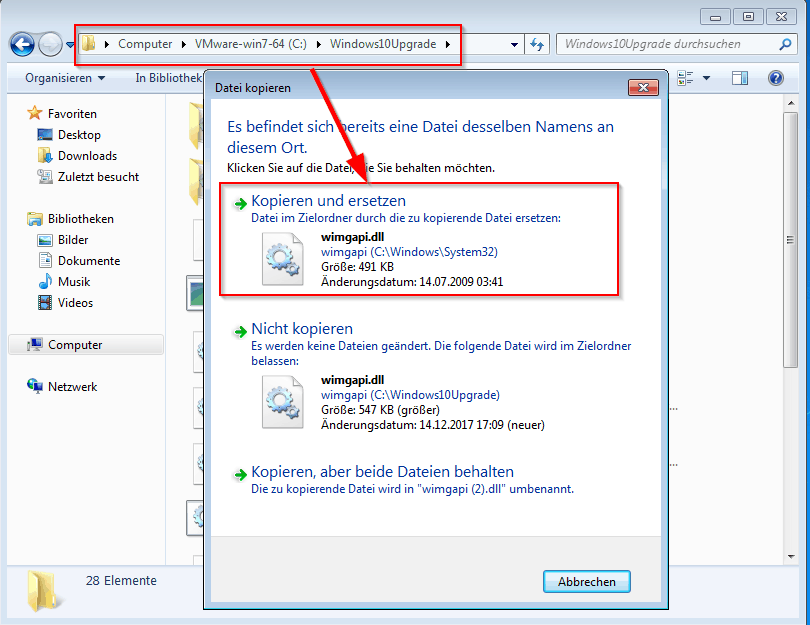Expand the arrow before Computer in address bar
This screenshot has height=625, width=810.
pyautogui.click(x=107, y=44)
